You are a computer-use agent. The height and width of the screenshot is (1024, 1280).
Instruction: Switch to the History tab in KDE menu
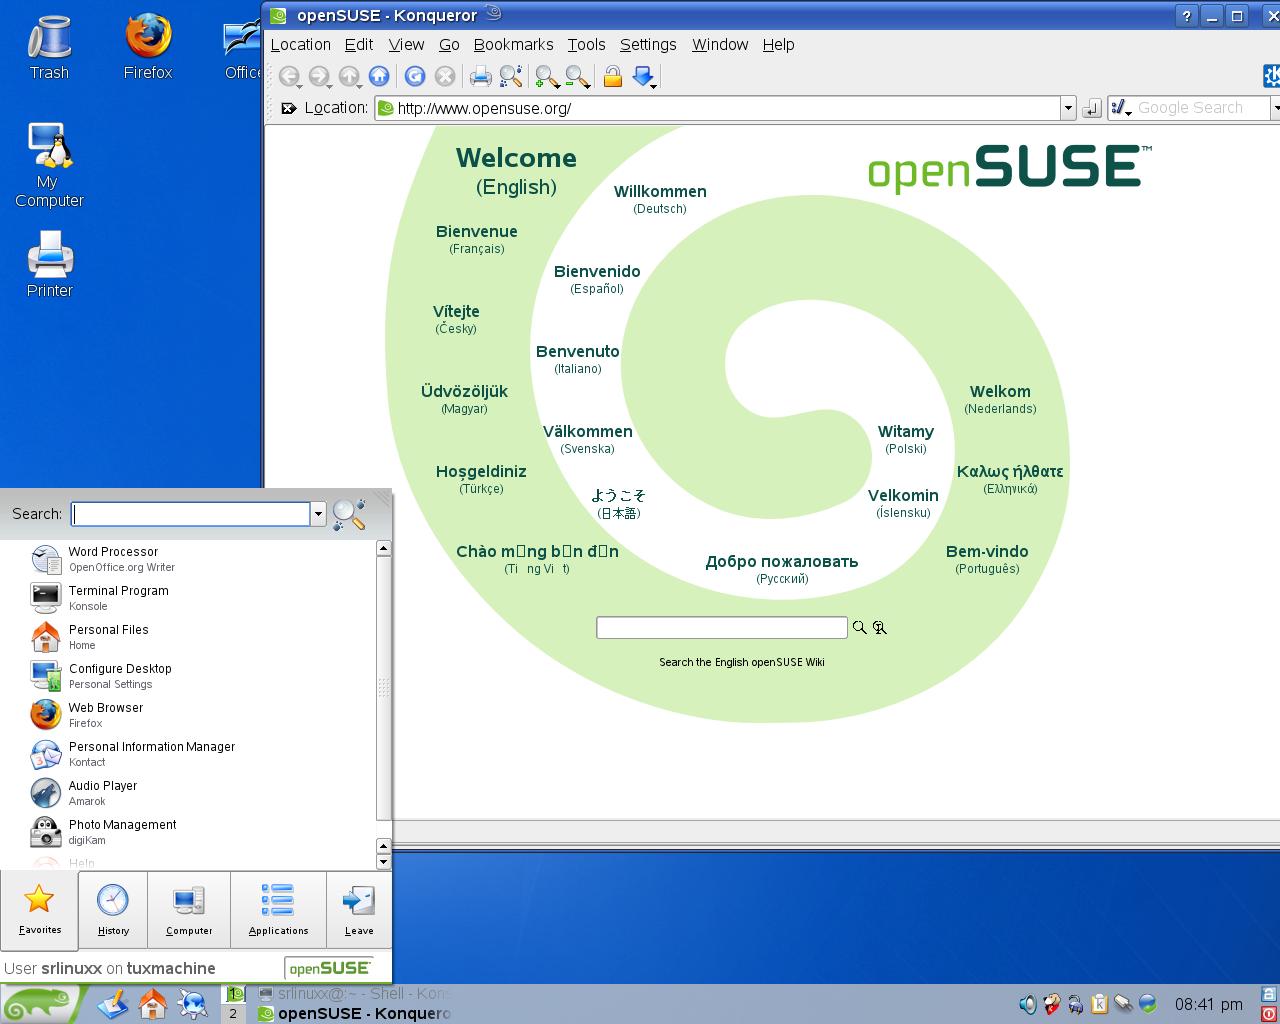113,909
